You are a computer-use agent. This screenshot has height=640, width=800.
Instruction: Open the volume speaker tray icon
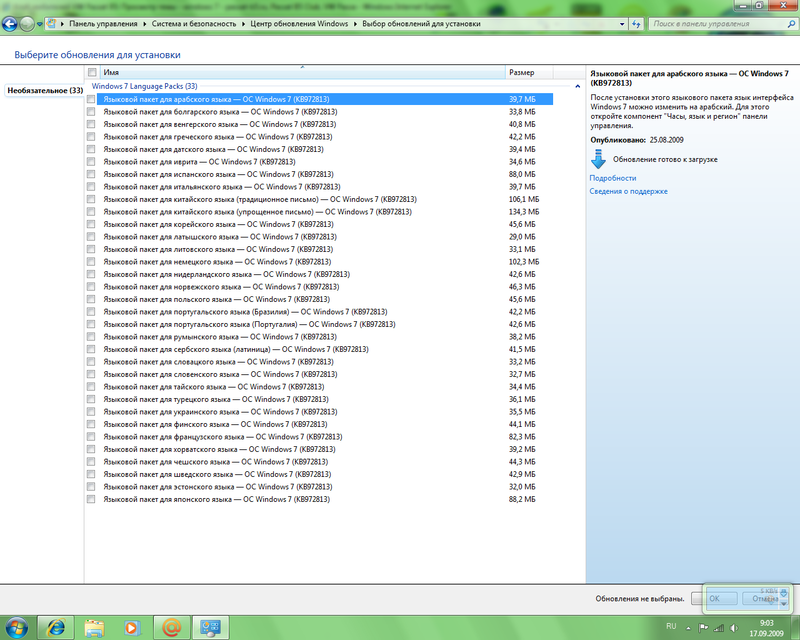click(734, 628)
